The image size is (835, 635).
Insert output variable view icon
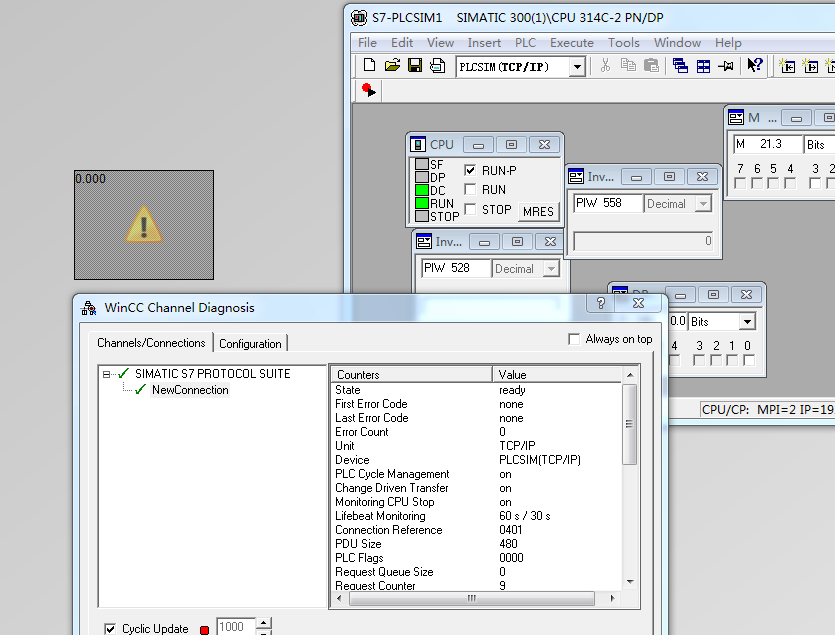click(811, 66)
